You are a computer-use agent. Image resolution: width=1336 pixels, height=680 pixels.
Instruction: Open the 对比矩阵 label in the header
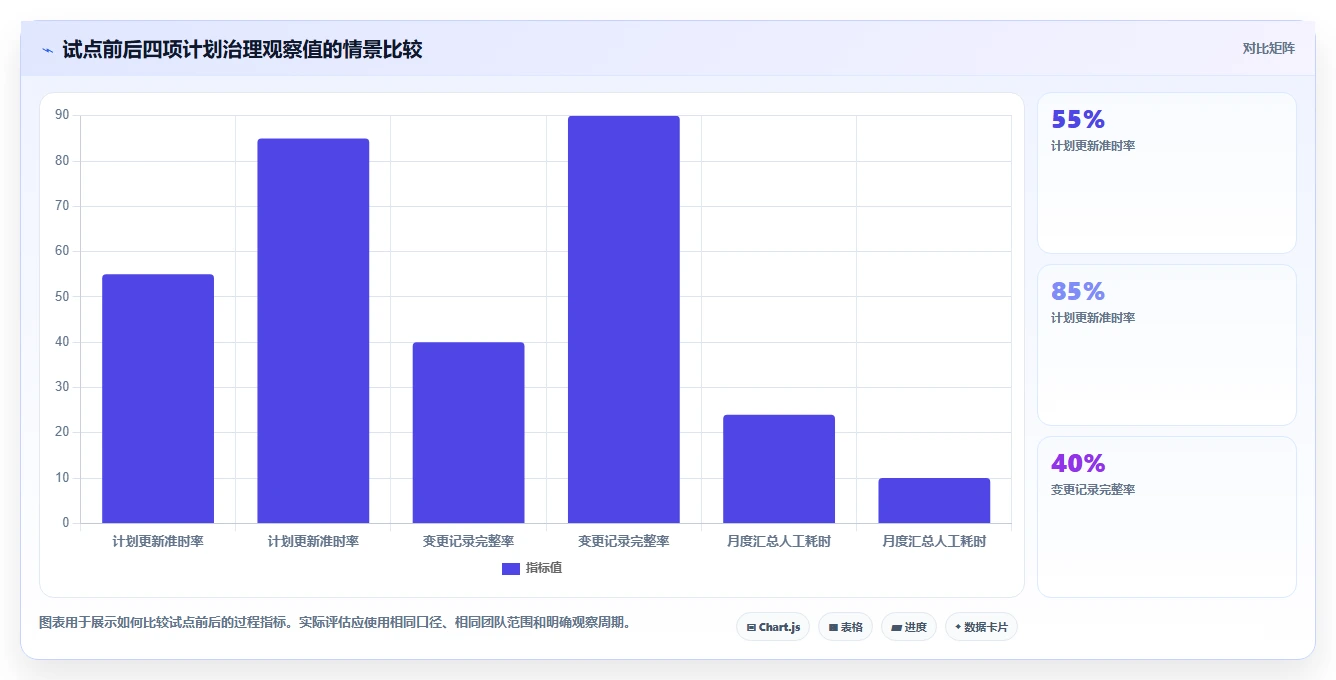pyautogui.click(x=1269, y=49)
